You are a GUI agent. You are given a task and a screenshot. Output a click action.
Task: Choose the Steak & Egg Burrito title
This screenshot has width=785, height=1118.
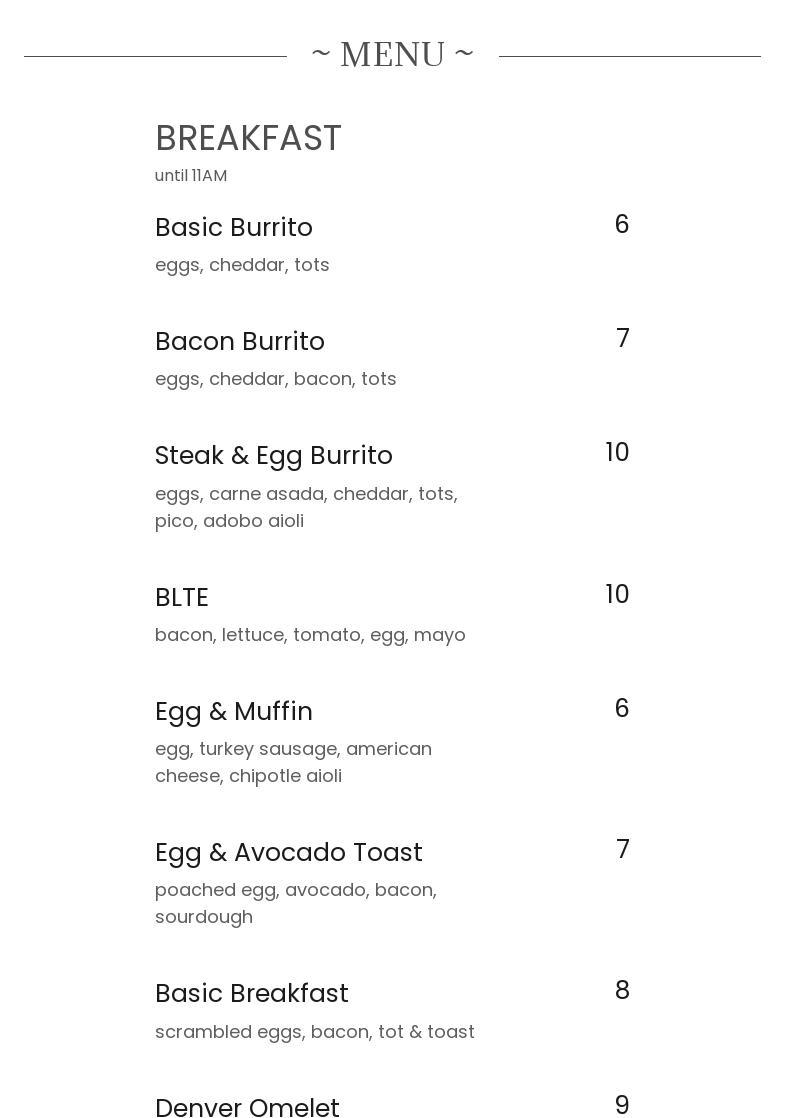click(x=274, y=456)
